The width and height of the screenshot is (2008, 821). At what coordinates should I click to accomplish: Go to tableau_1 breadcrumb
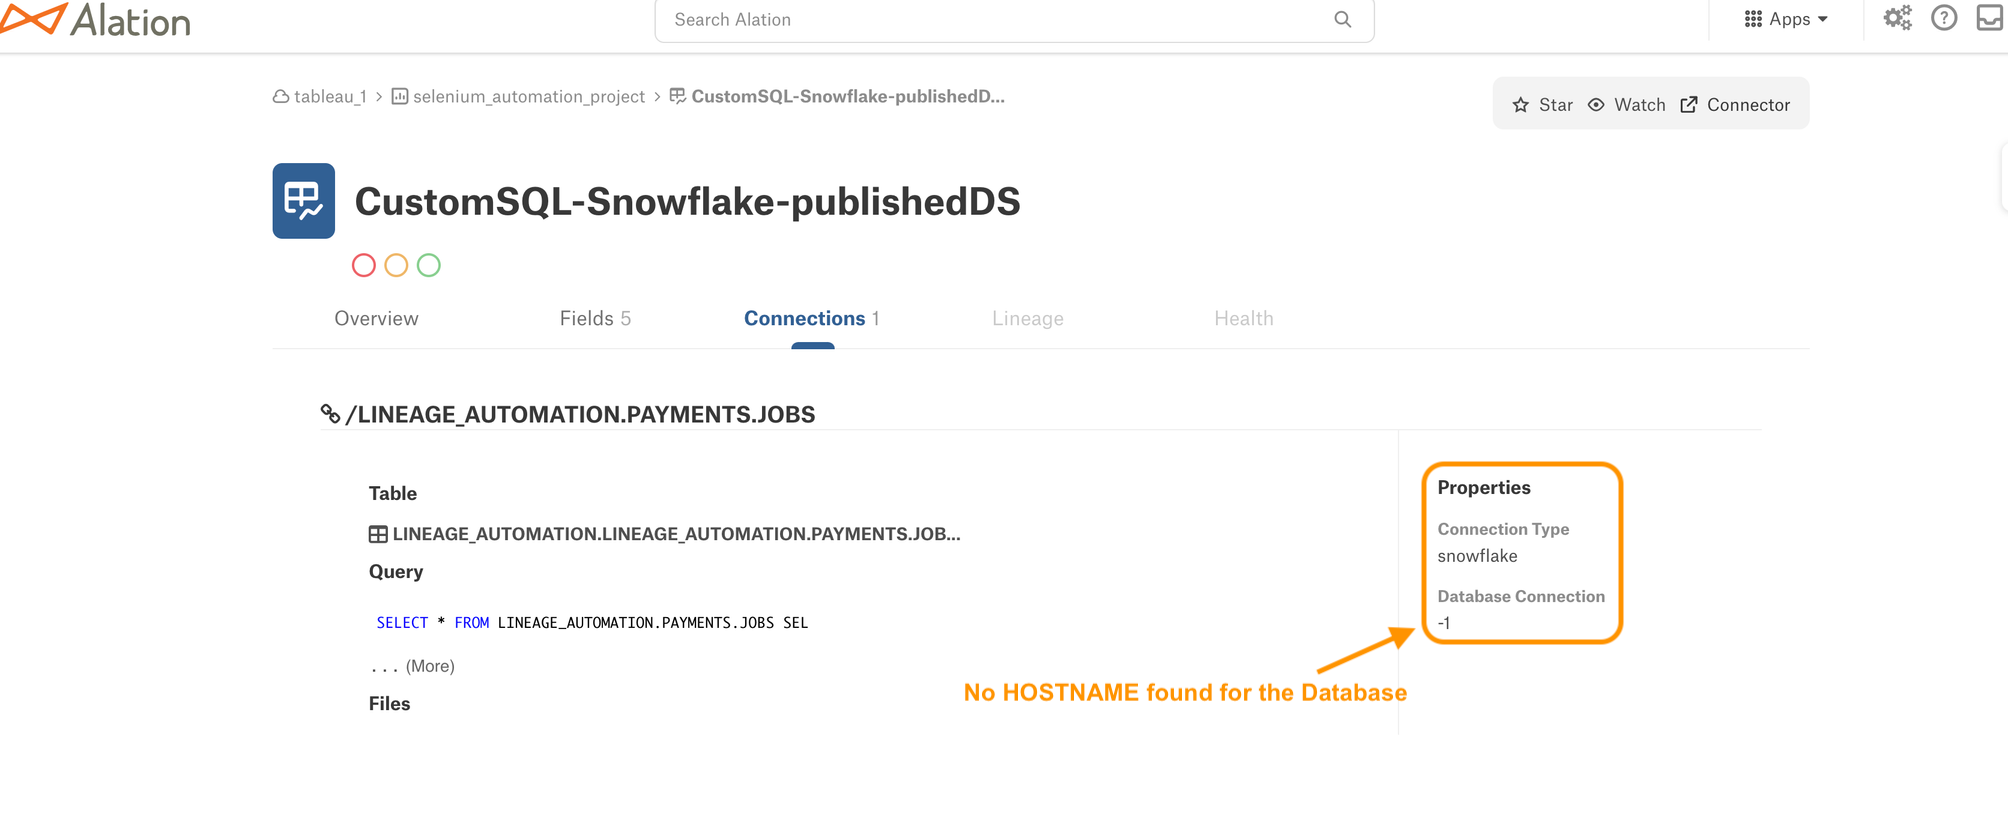coord(330,97)
